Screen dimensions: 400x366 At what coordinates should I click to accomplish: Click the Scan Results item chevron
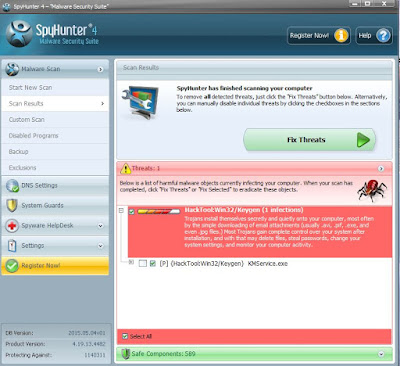click(x=102, y=104)
